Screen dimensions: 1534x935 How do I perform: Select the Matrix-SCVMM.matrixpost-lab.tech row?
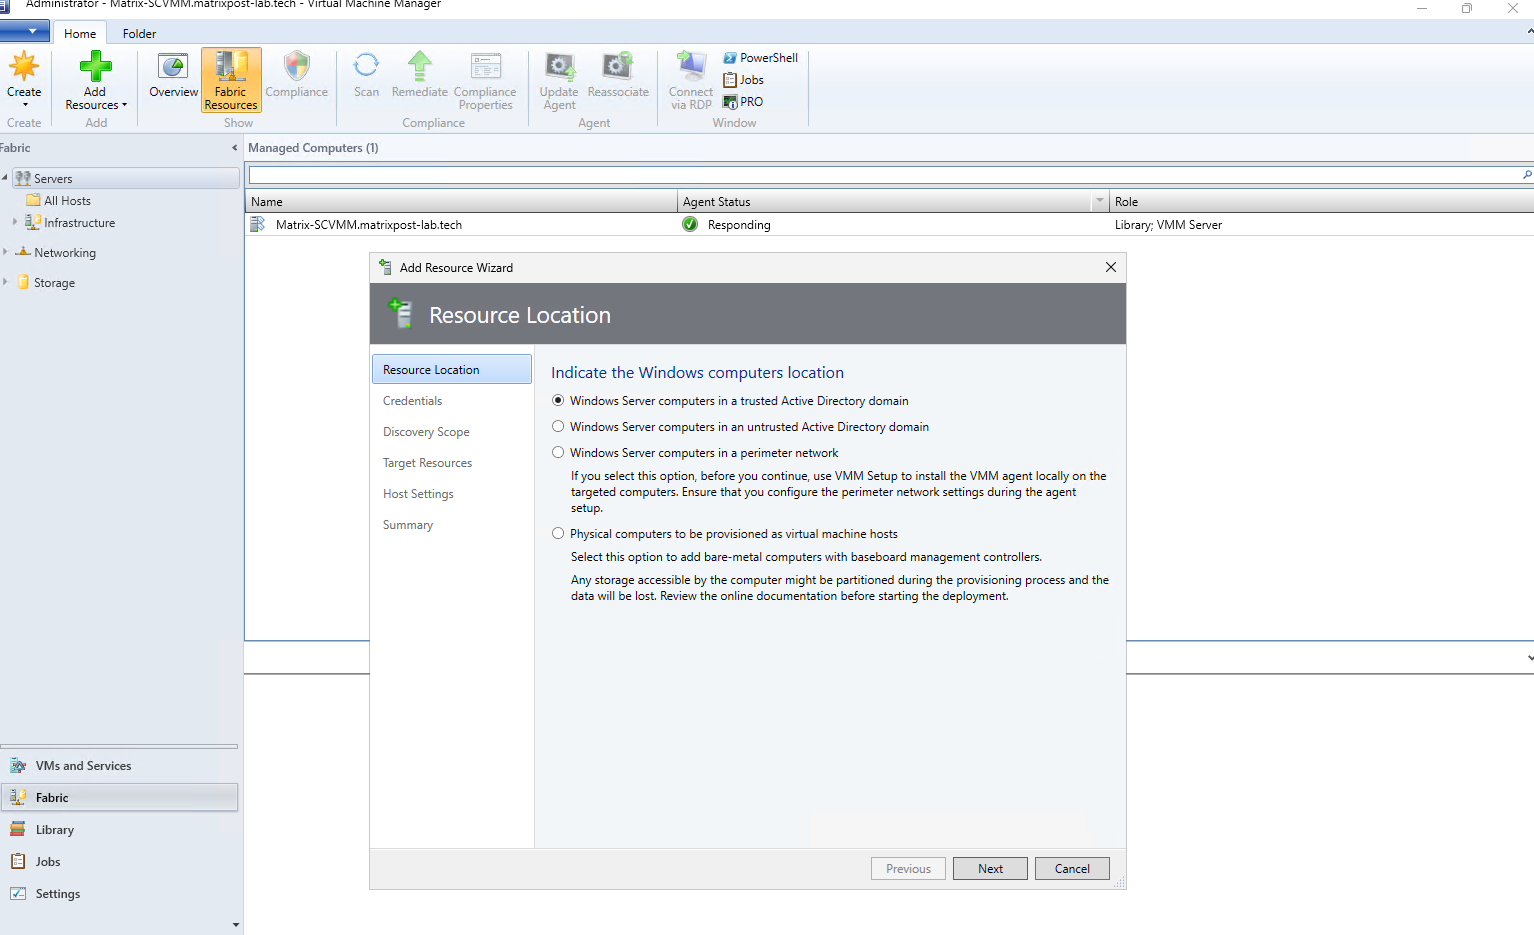pos(889,224)
